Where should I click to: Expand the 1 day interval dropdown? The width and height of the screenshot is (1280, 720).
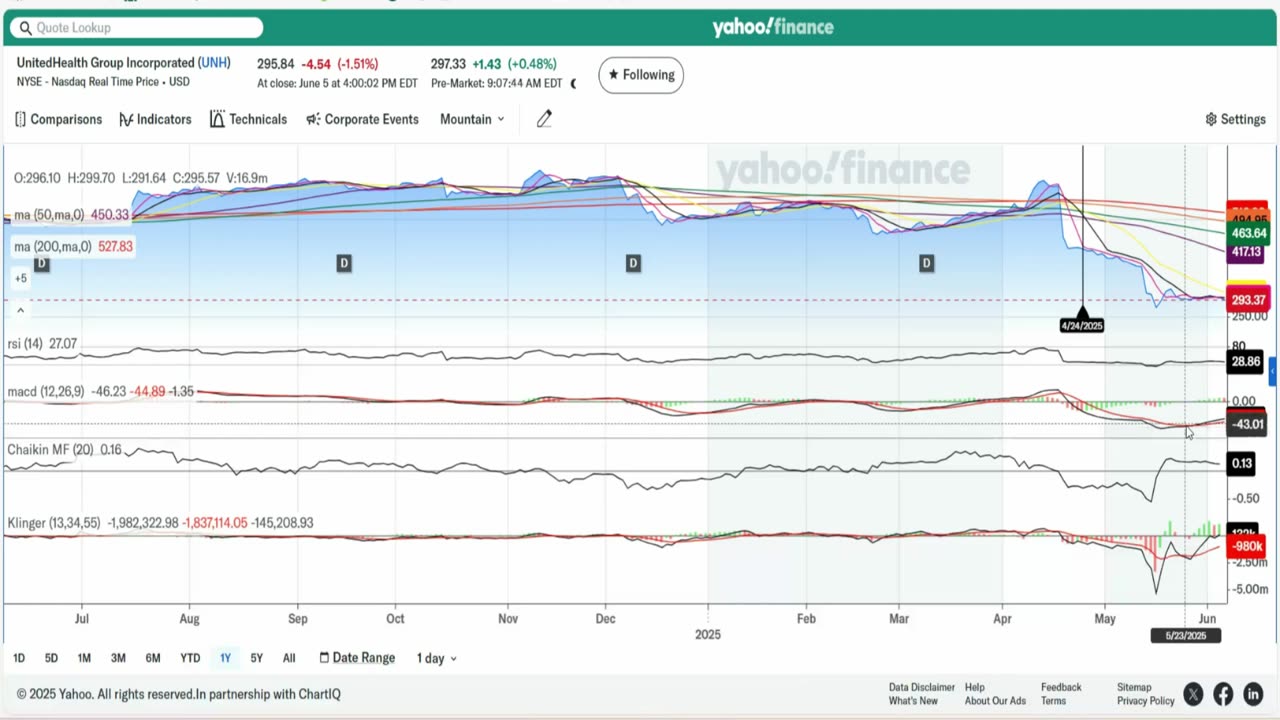coord(436,658)
